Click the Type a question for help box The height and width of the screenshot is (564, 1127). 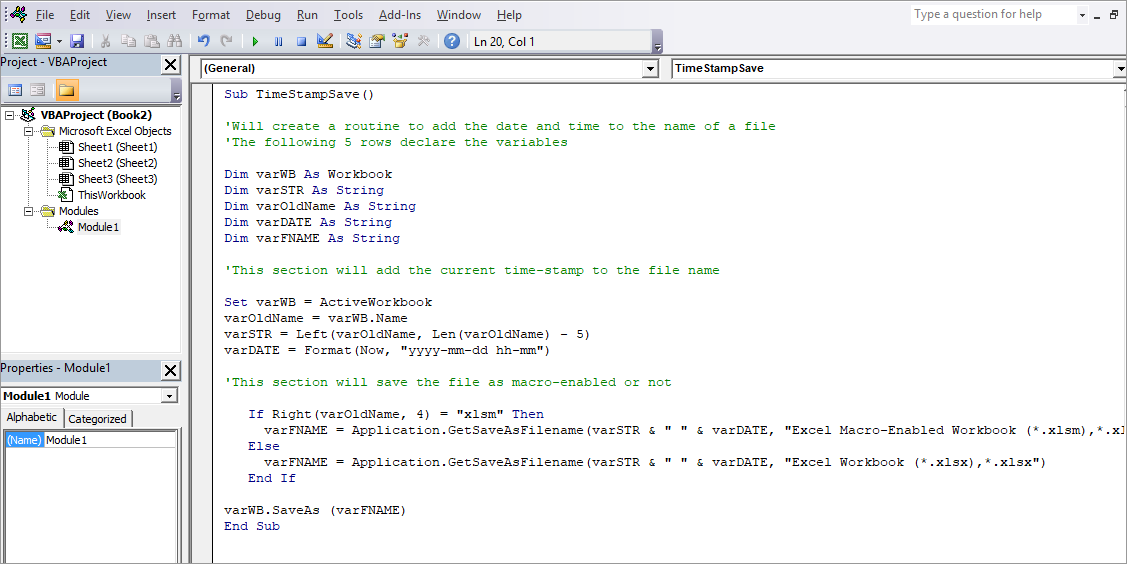[x=993, y=14]
